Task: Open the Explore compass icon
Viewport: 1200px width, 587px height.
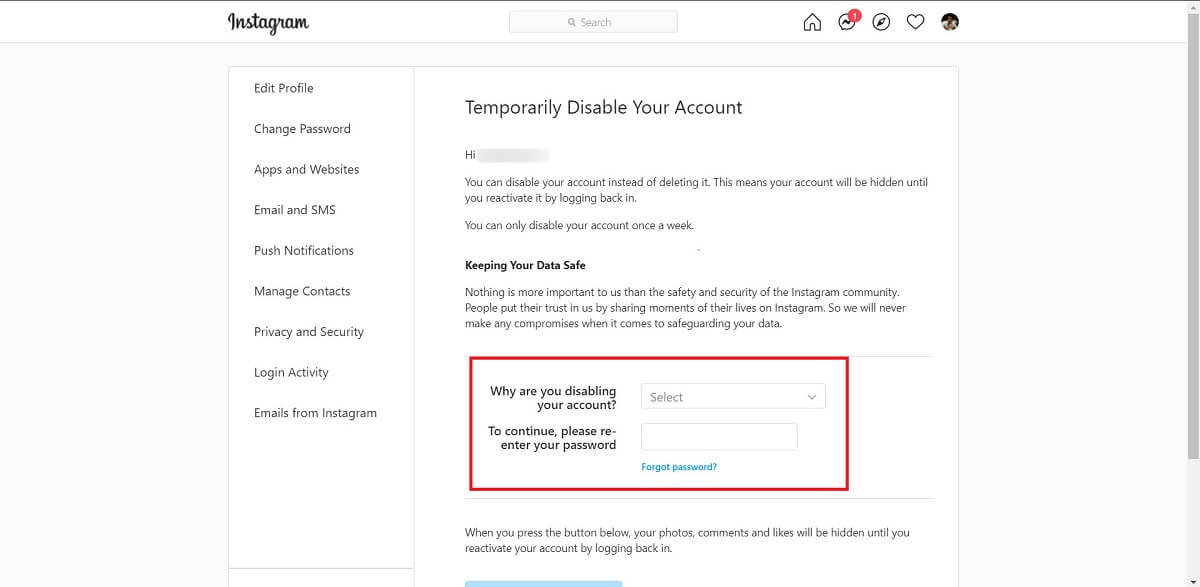Action: (x=881, y=22)
